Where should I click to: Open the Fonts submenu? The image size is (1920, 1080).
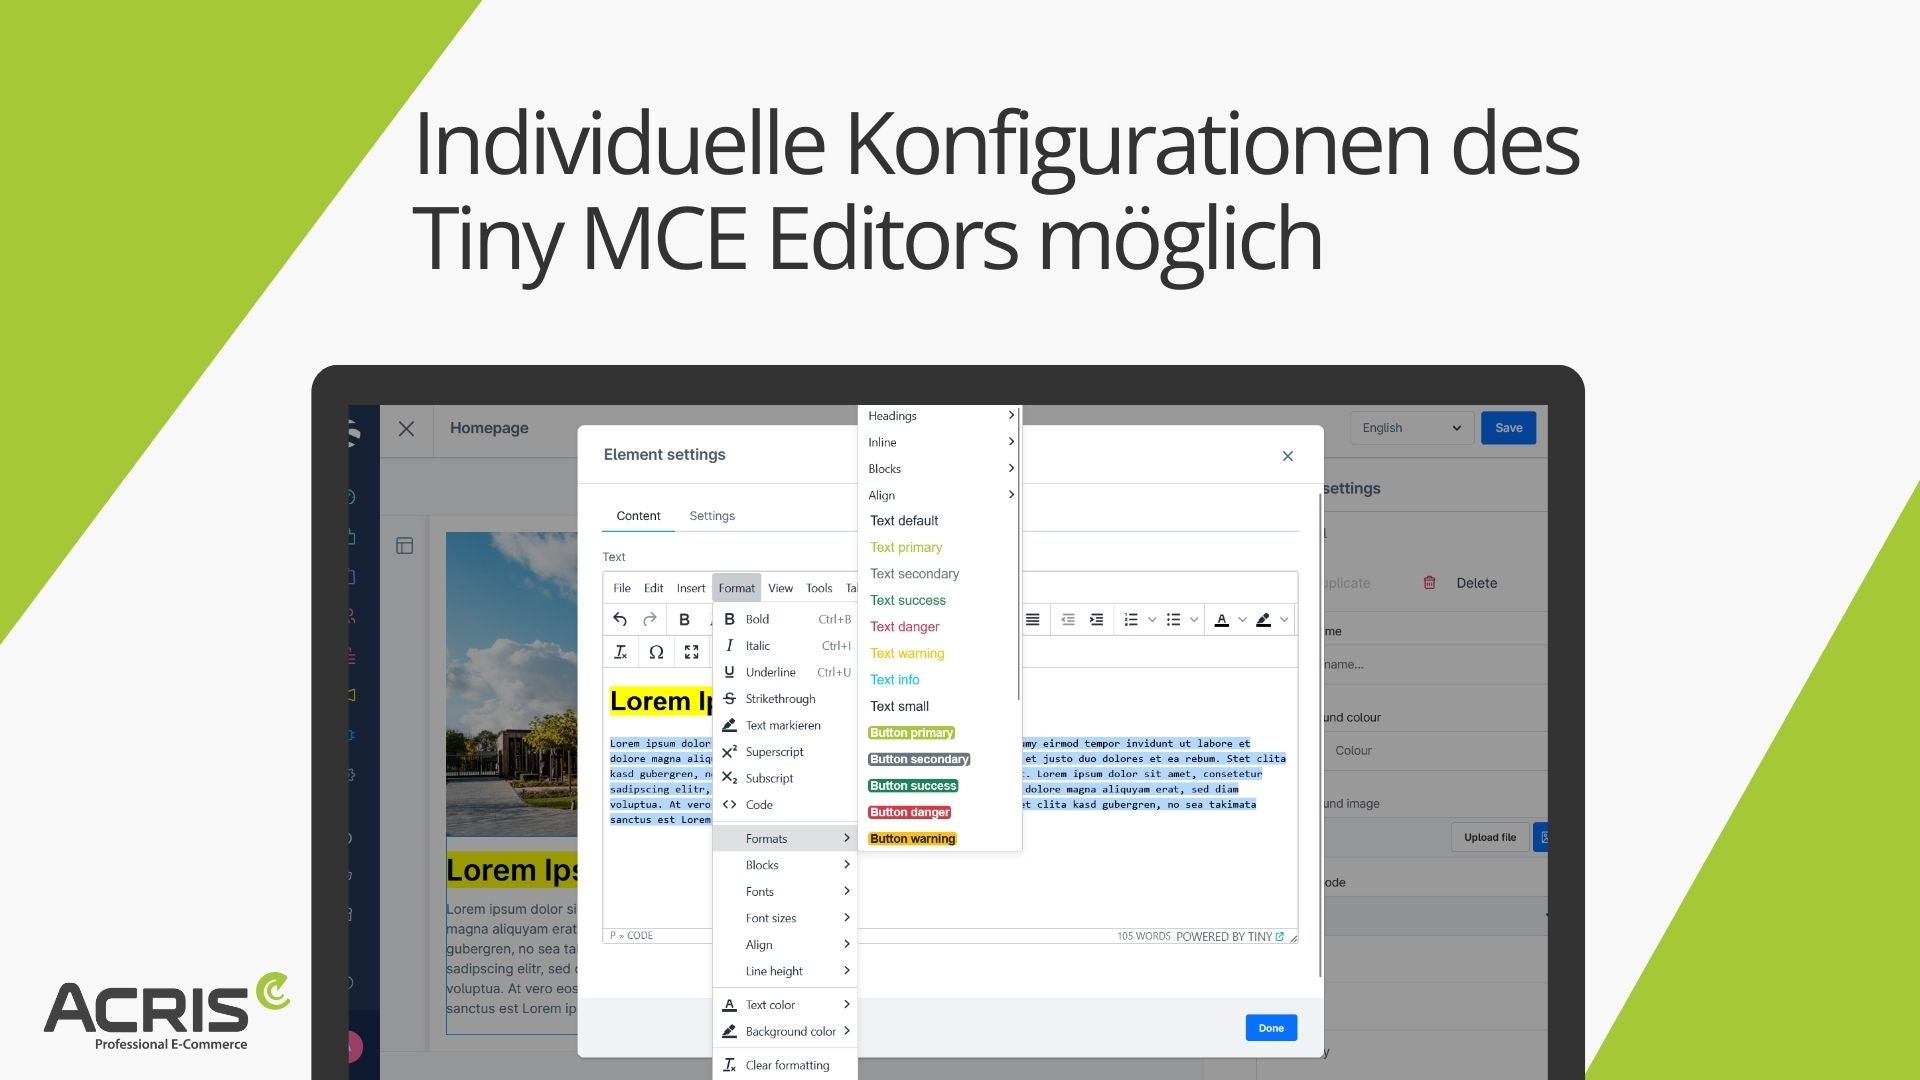[x=785, y=892]
